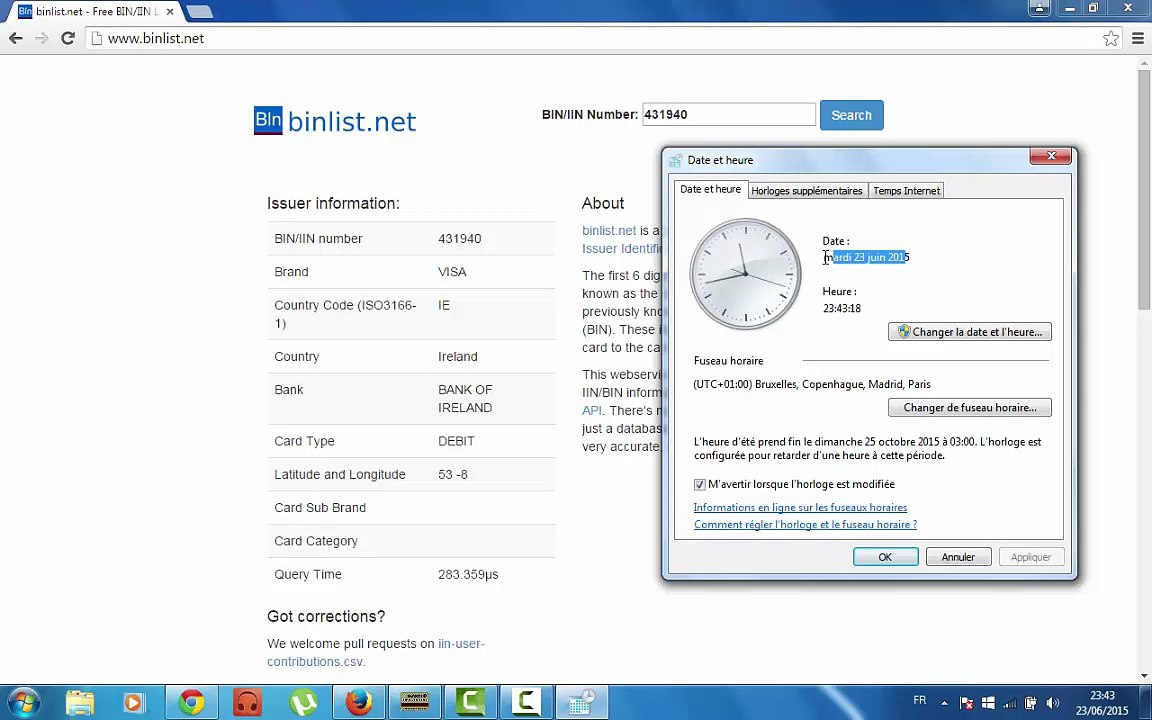The height and width of the screenshot is (720, 1152).
Task: Click OK in the Date et heure dialog
Action: (885, 557)
